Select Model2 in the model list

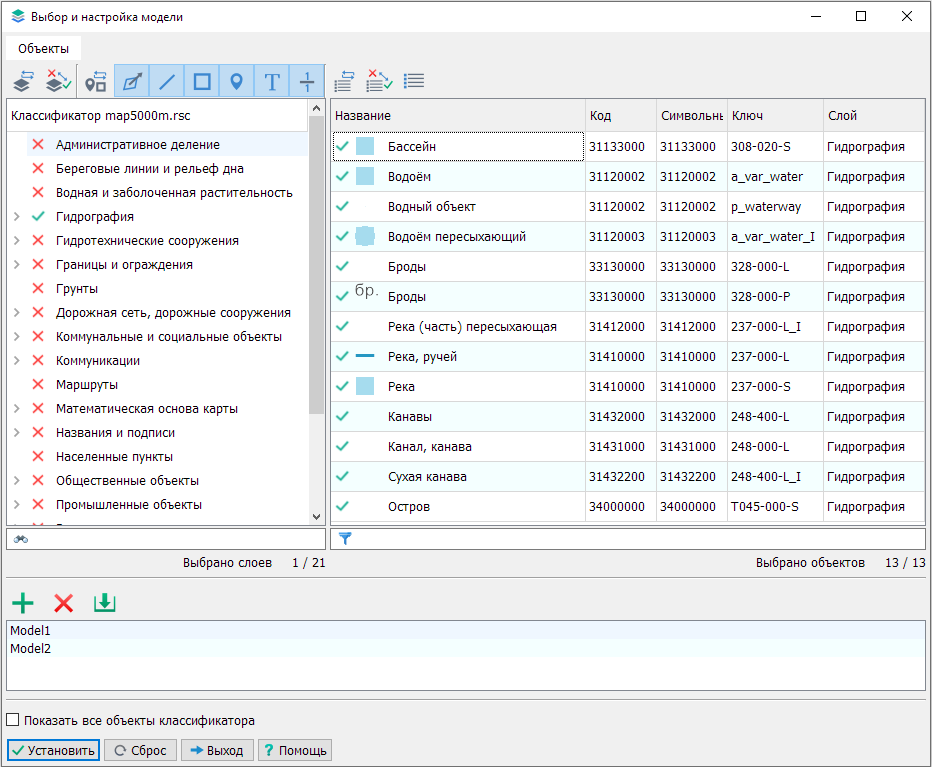(x=30, y=649)
